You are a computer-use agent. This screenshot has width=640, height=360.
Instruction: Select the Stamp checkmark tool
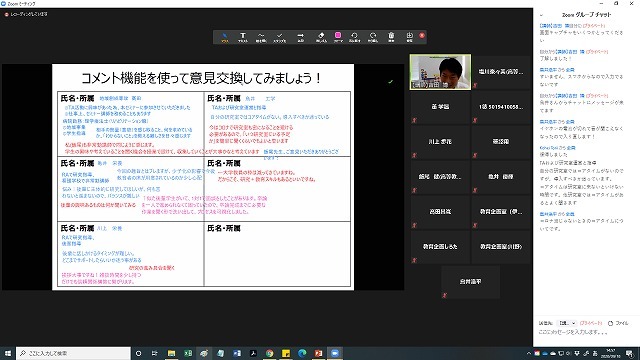tap(280, 37)
